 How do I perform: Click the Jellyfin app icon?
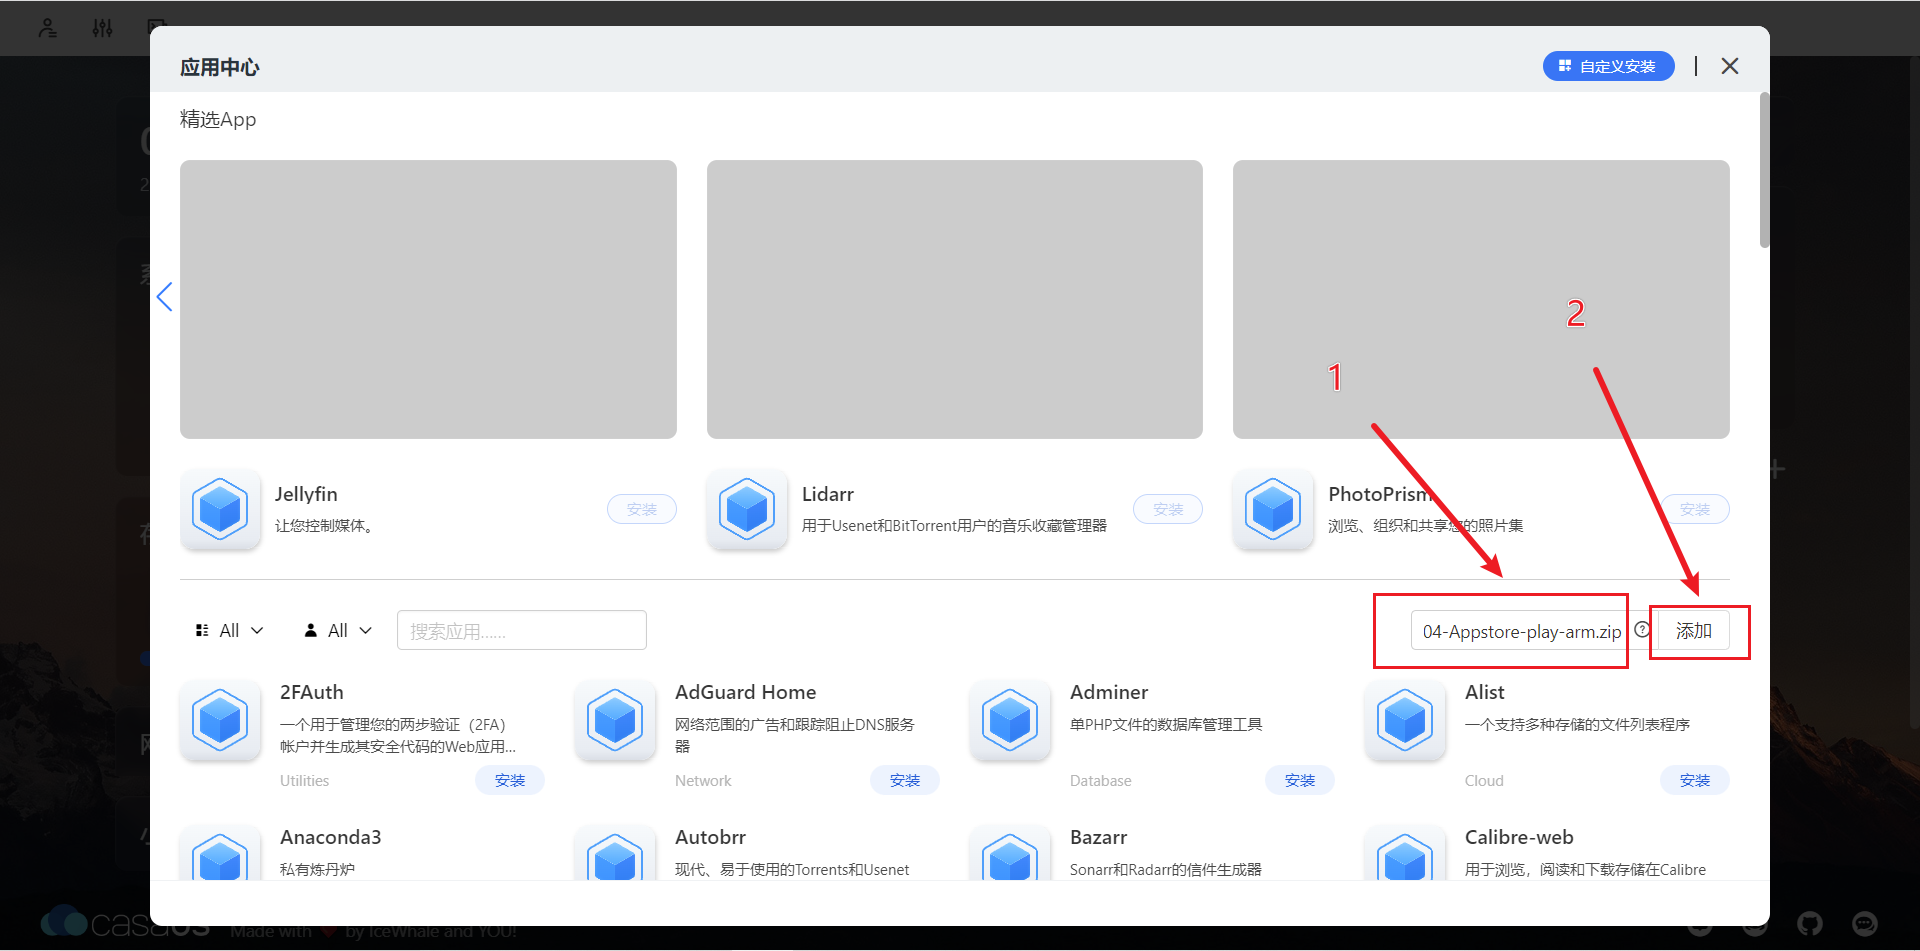pos(221,509)
